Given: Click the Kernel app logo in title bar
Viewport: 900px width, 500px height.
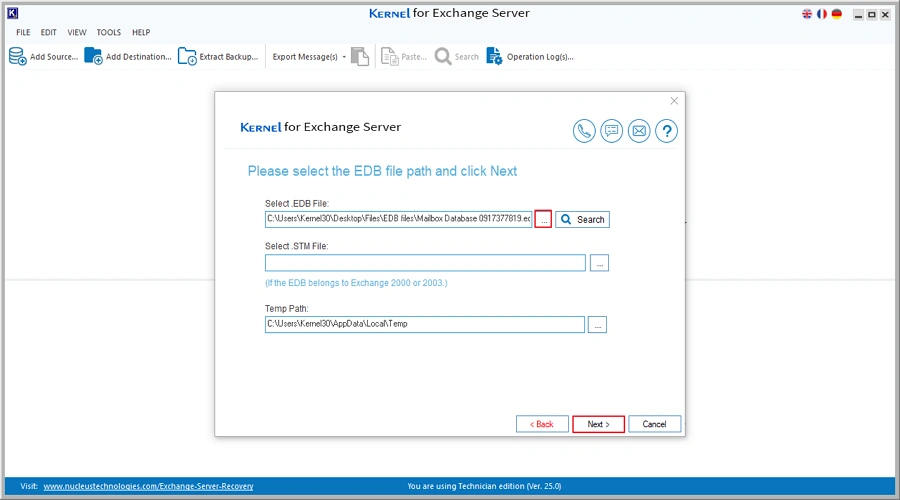Looking at the screenshot, I should 13,13.
